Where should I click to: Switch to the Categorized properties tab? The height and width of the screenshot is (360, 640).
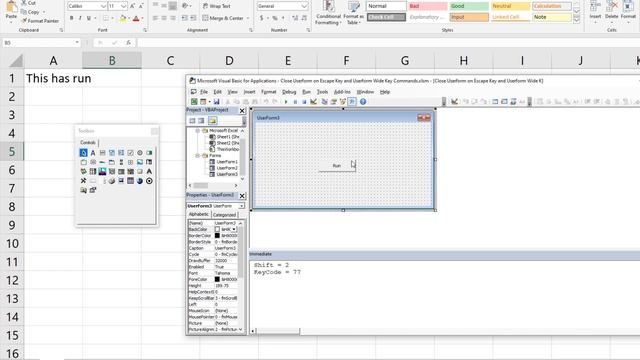click(x=224, y=215)
